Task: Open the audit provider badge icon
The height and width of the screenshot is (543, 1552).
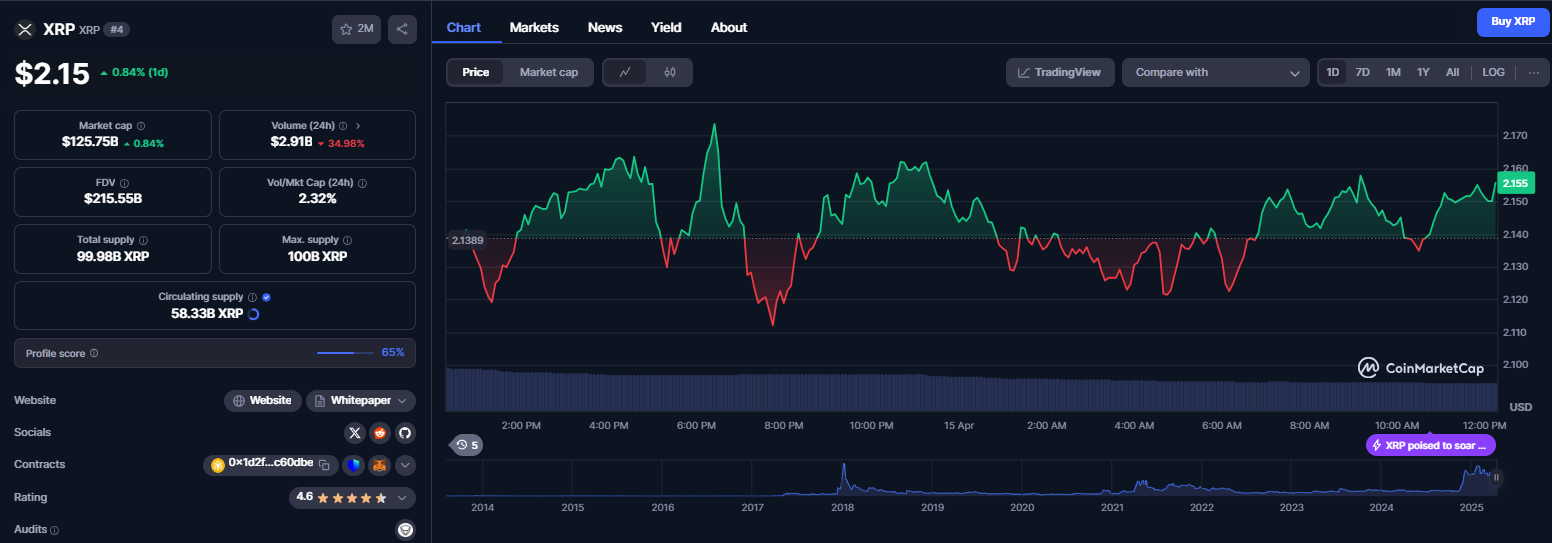Action: click(405, 530)
